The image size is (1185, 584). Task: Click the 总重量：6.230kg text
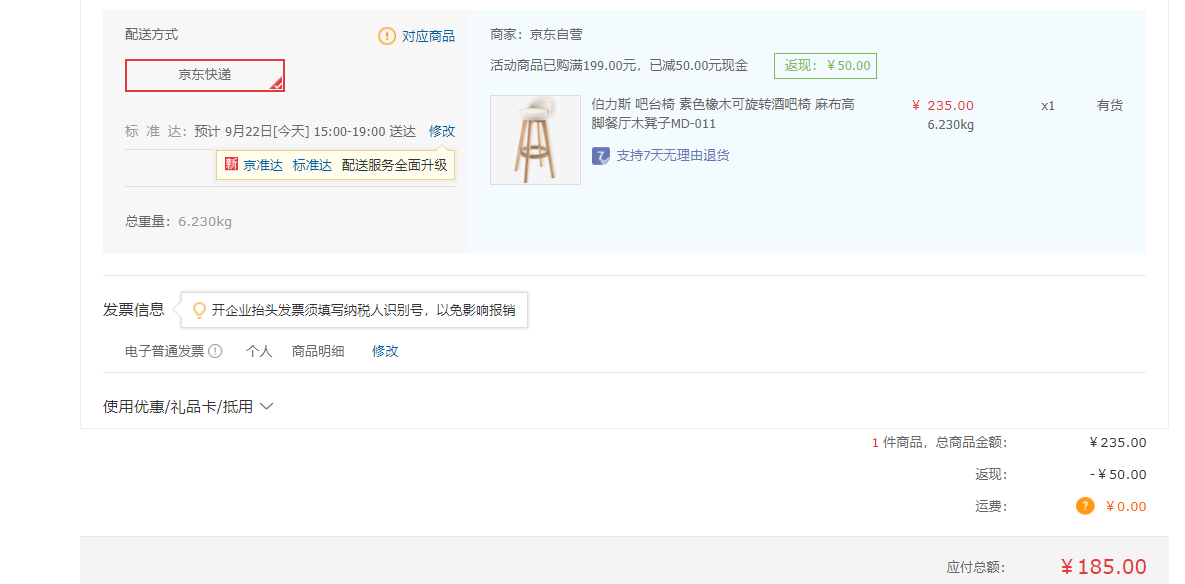click(x=178, y=222)
